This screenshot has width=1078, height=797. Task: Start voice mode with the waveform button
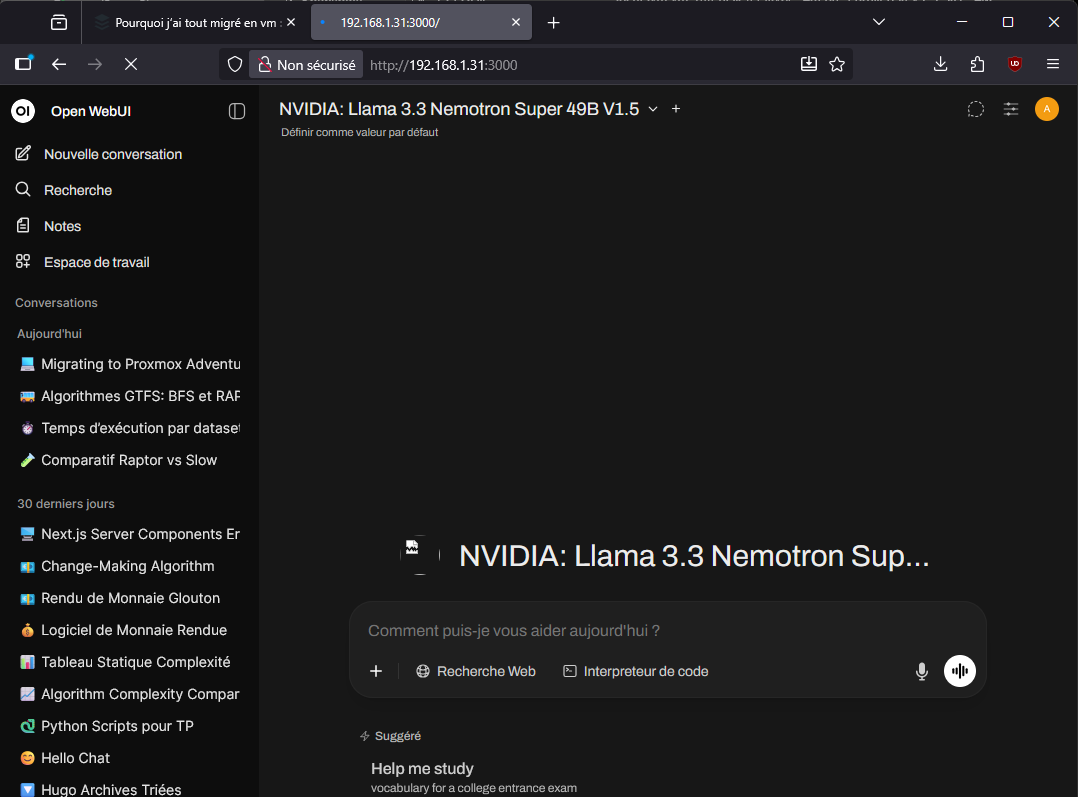(x=959, y=671)
